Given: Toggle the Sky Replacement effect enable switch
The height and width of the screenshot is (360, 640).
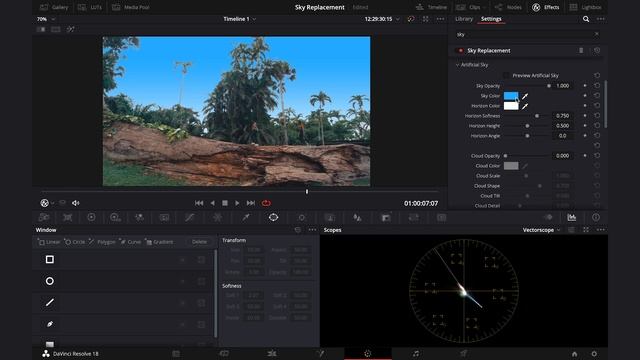Looking at the screenshot, I should pyautogui.click(x=461, y=51).
